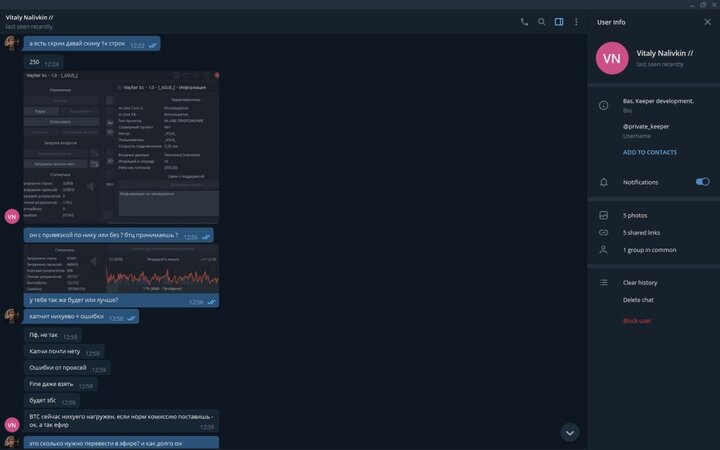The height and width of the screenshot is (450, 720).
Task: Close the User Info panel
Action: pyautogui.click(x=707, y=21)
